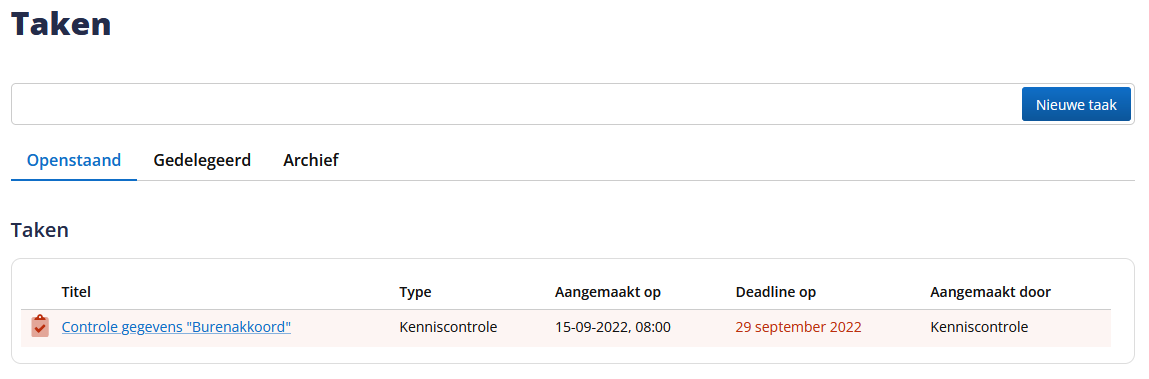Show the Archief tab
Screen dimensions: 1149x379
point(311,160)
